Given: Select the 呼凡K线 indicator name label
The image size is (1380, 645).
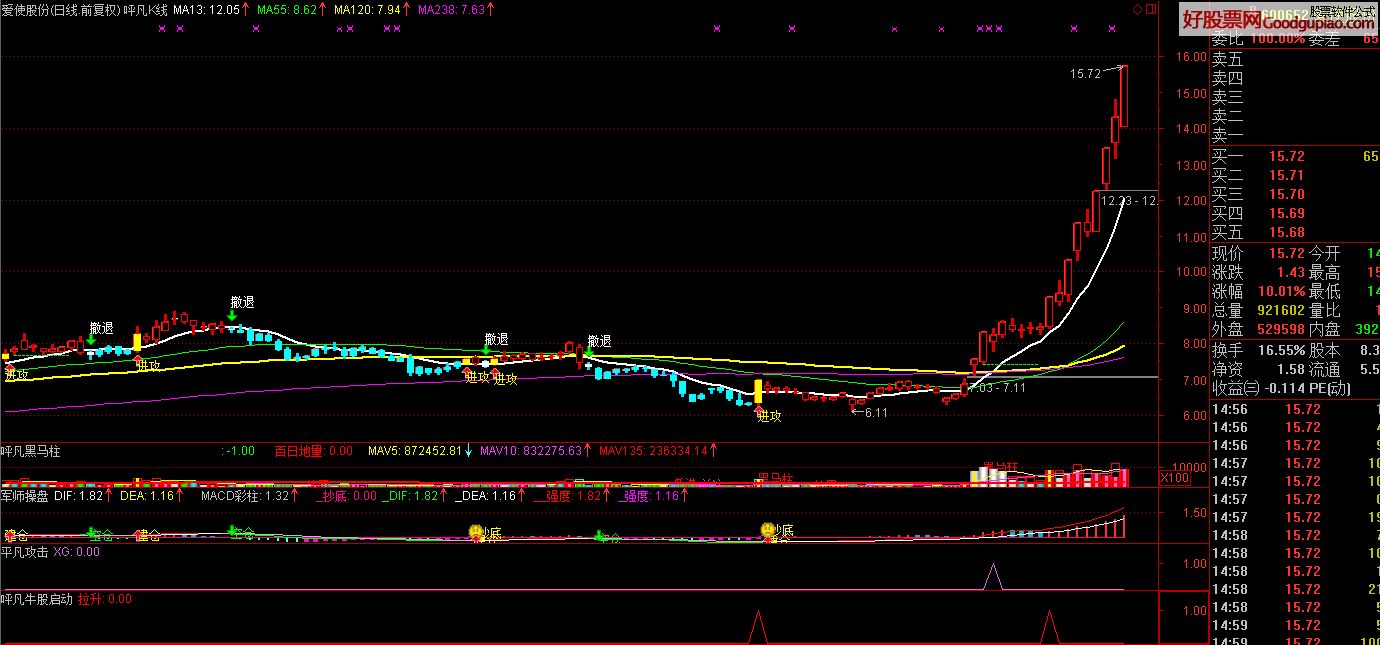Looking at the screenshot, I should coord(144,9).
